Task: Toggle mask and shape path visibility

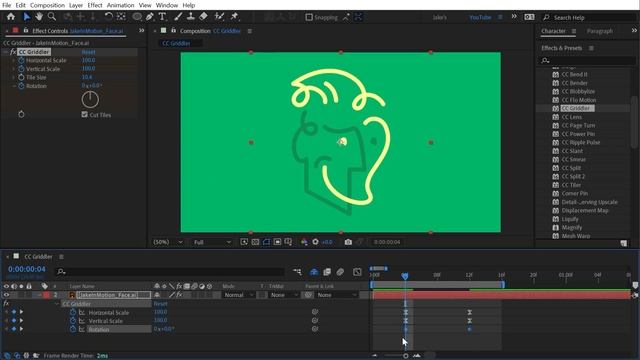Action: click(266, 242)
